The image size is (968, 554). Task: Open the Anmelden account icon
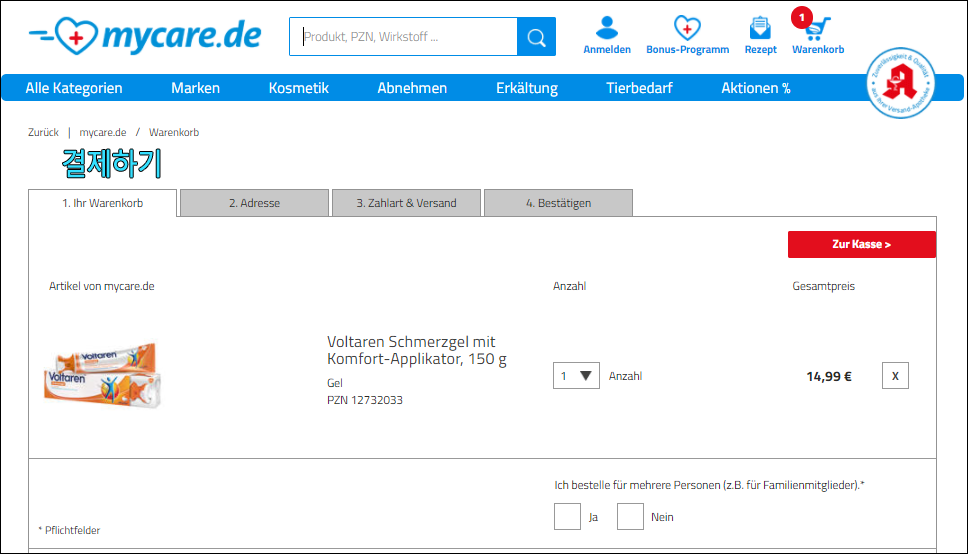point(607,36)
